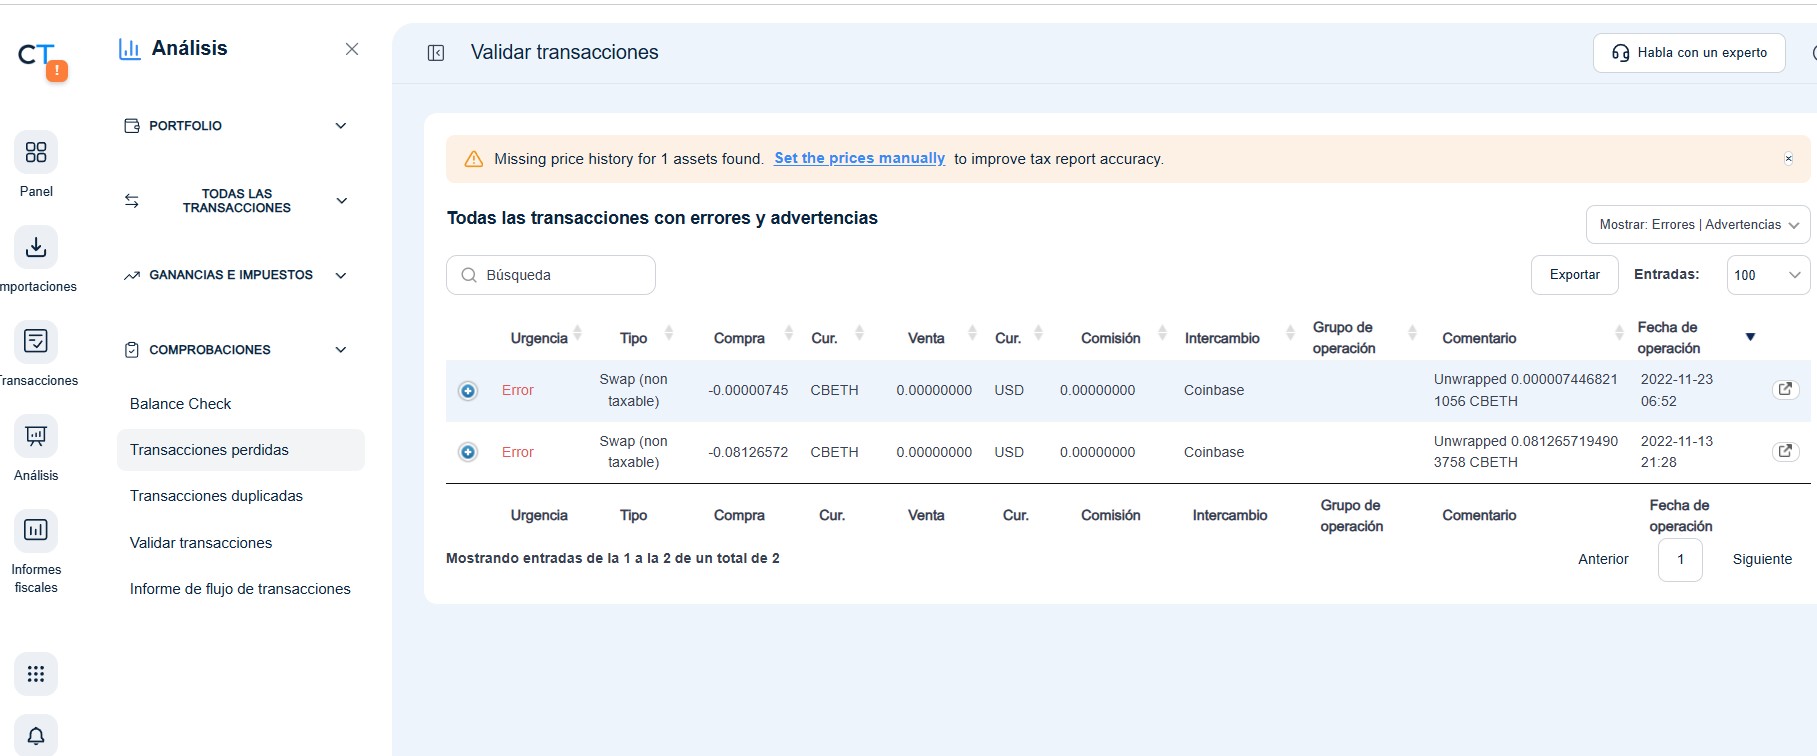Screen dimensions: 1817x756
Task: Open Validar transacciones menu item
Action: (x=201, y=543)
